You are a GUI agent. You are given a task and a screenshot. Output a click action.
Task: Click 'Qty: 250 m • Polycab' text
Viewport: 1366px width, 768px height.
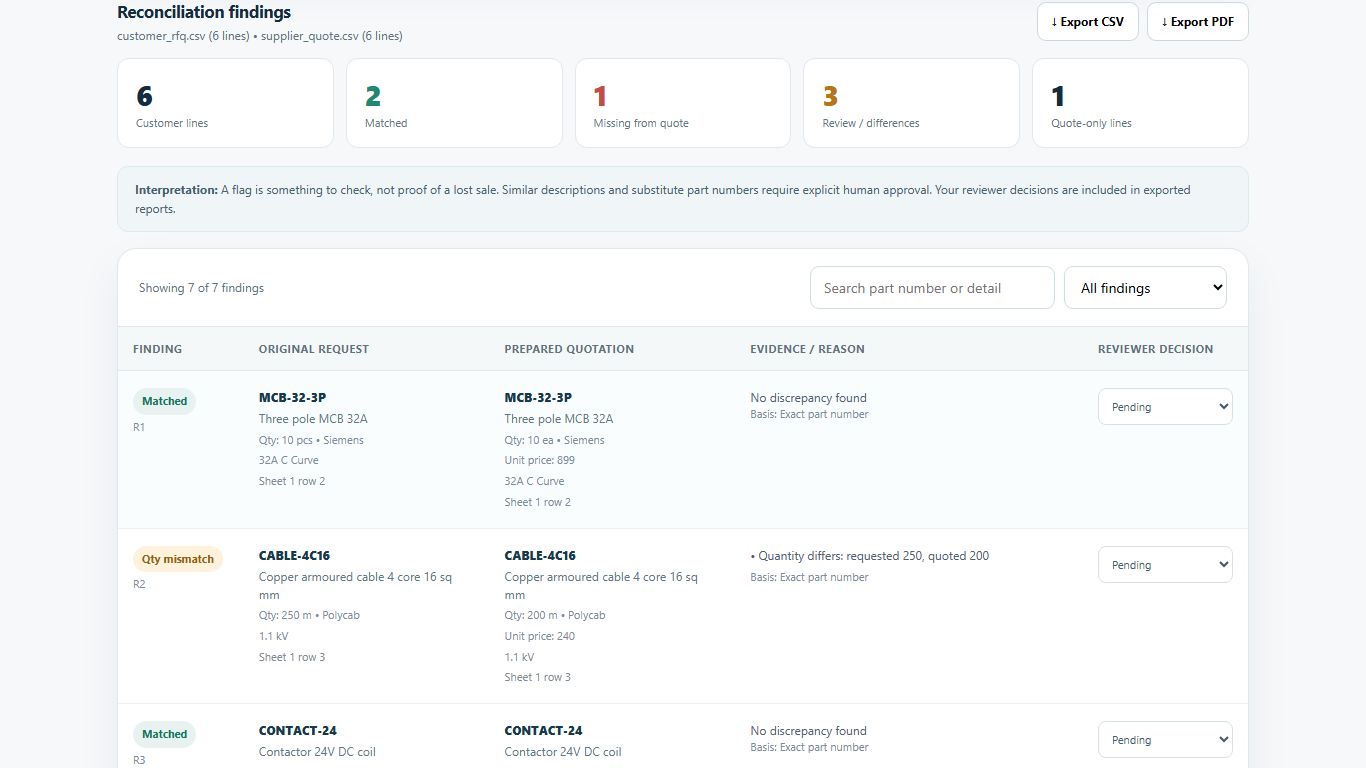click(309, 616)
